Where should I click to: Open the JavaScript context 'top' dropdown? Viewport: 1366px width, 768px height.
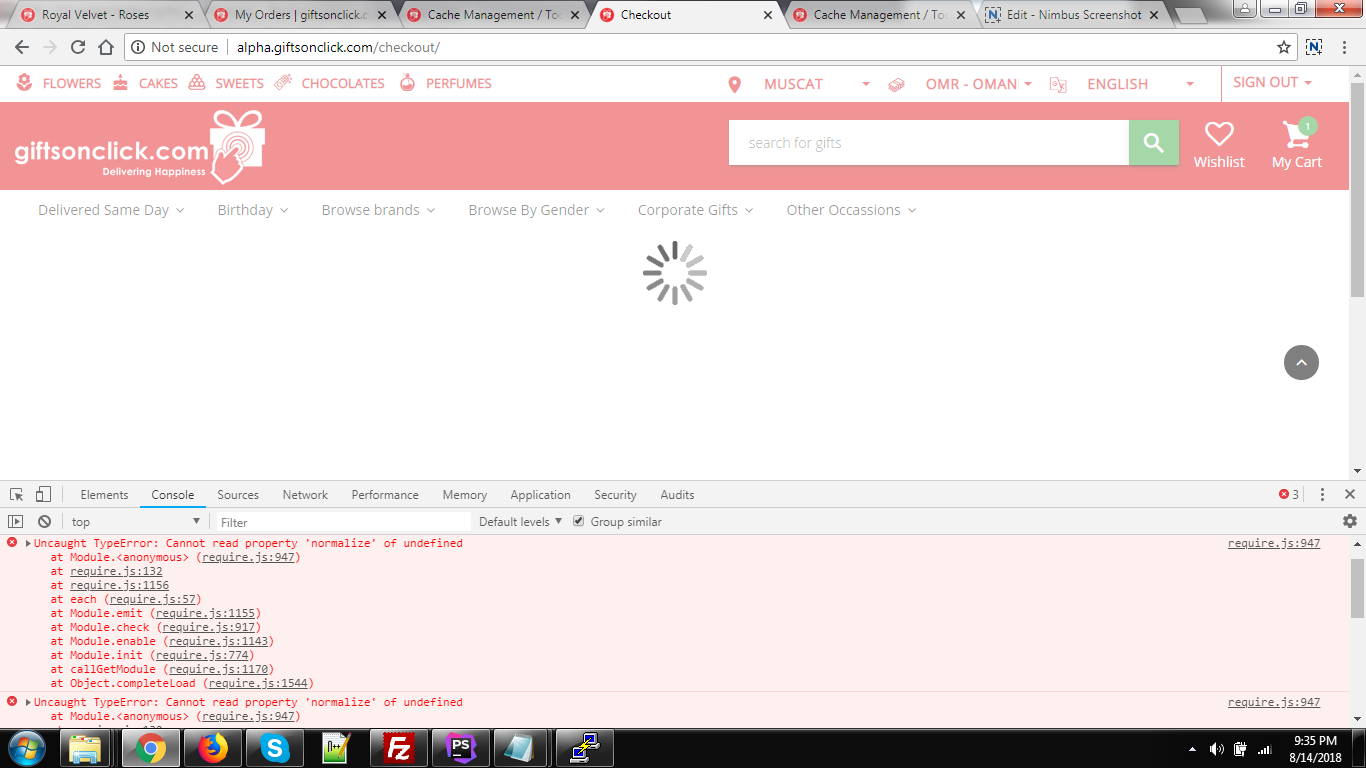[135, 522]
